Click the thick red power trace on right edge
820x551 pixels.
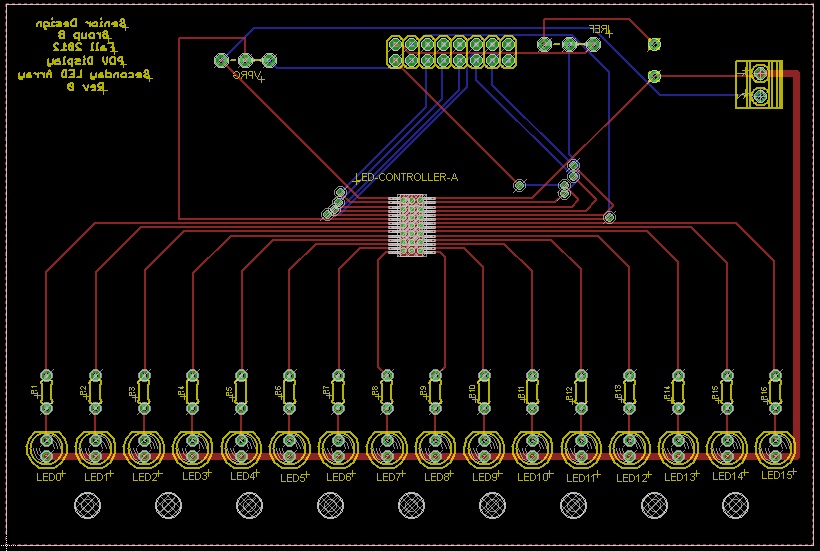(x=798, y=260)
